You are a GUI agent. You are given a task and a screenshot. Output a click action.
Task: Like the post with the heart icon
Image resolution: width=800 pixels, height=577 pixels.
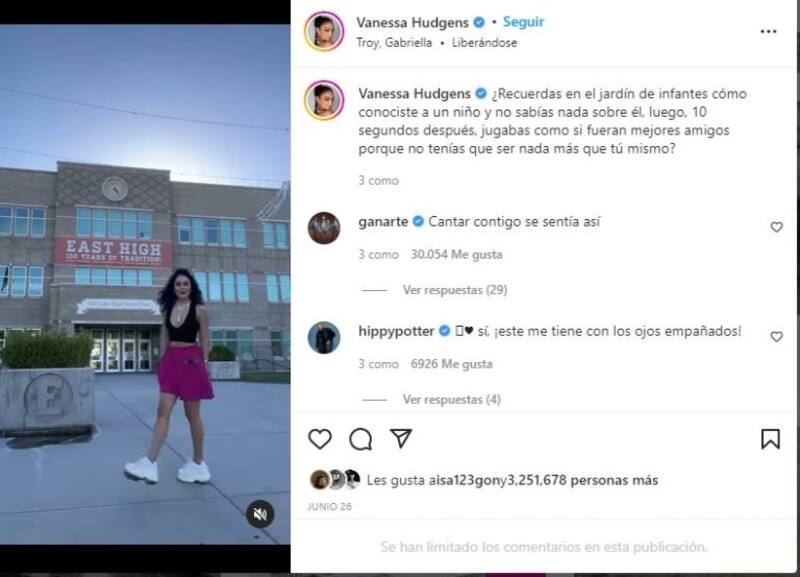pyautogui.click(x=320, y=439)
